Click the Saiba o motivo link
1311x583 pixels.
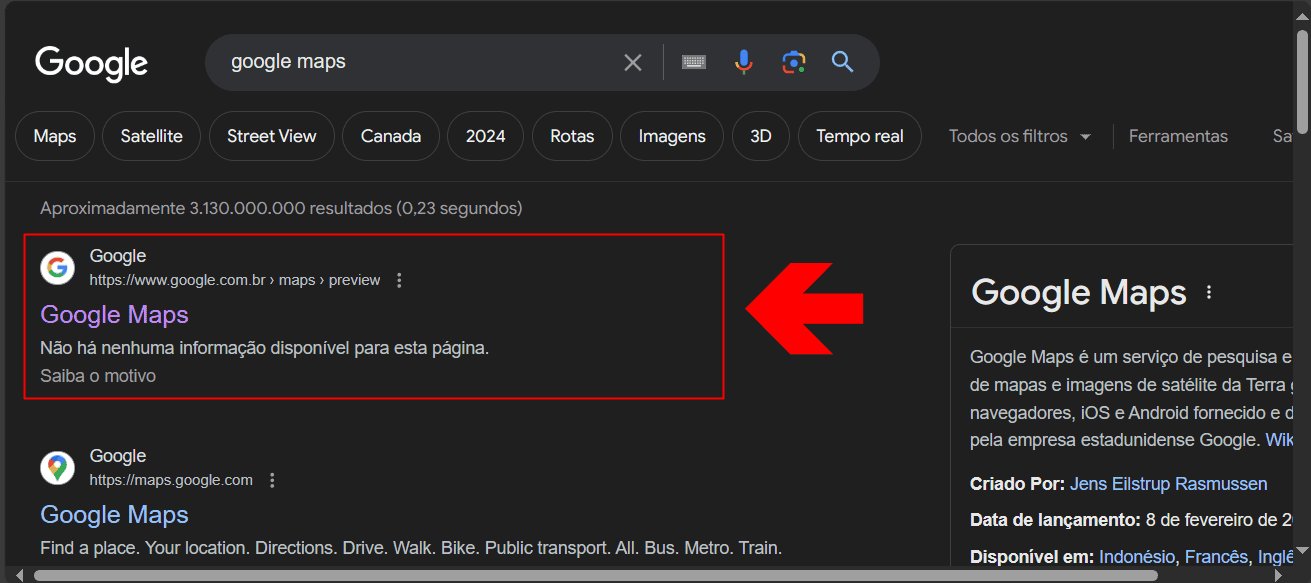click(x=98, y=376)
